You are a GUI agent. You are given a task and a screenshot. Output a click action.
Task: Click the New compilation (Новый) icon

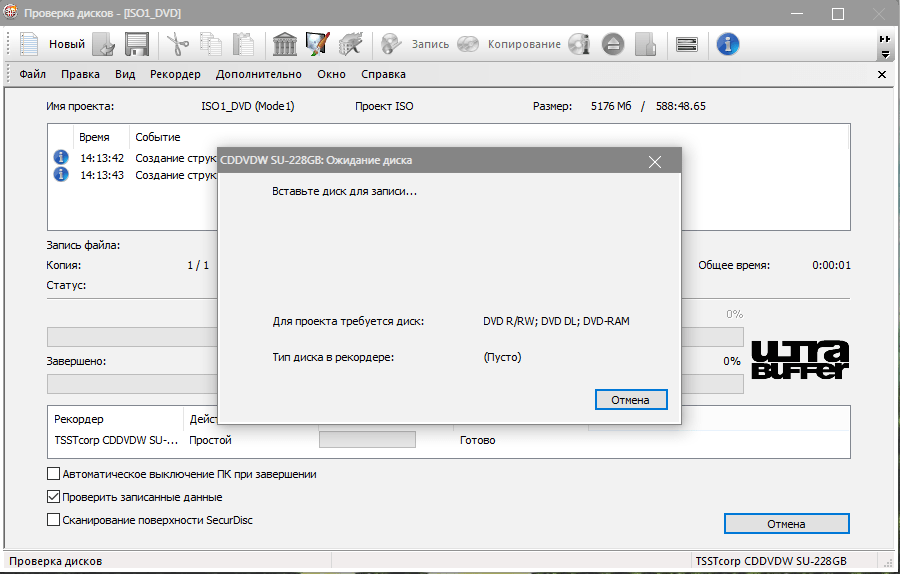pyautogui.click(x=29, y=44)
